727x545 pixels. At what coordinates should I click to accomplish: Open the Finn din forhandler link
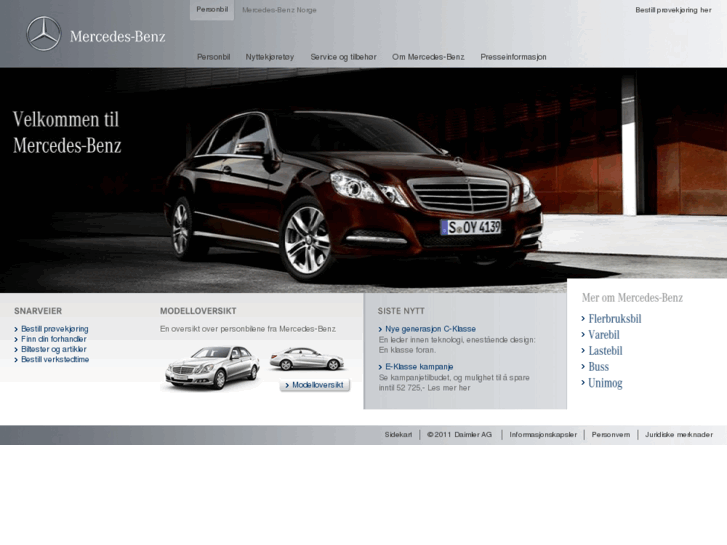54,339
